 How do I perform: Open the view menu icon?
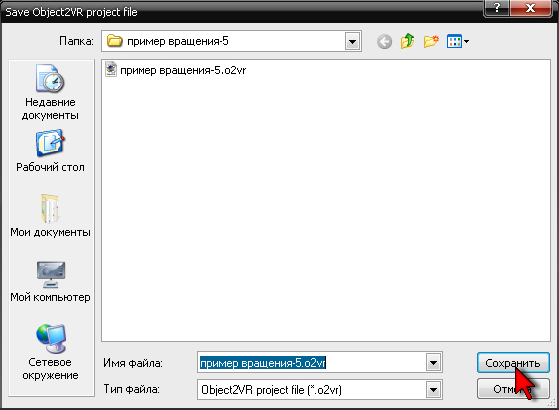point(458,41)
